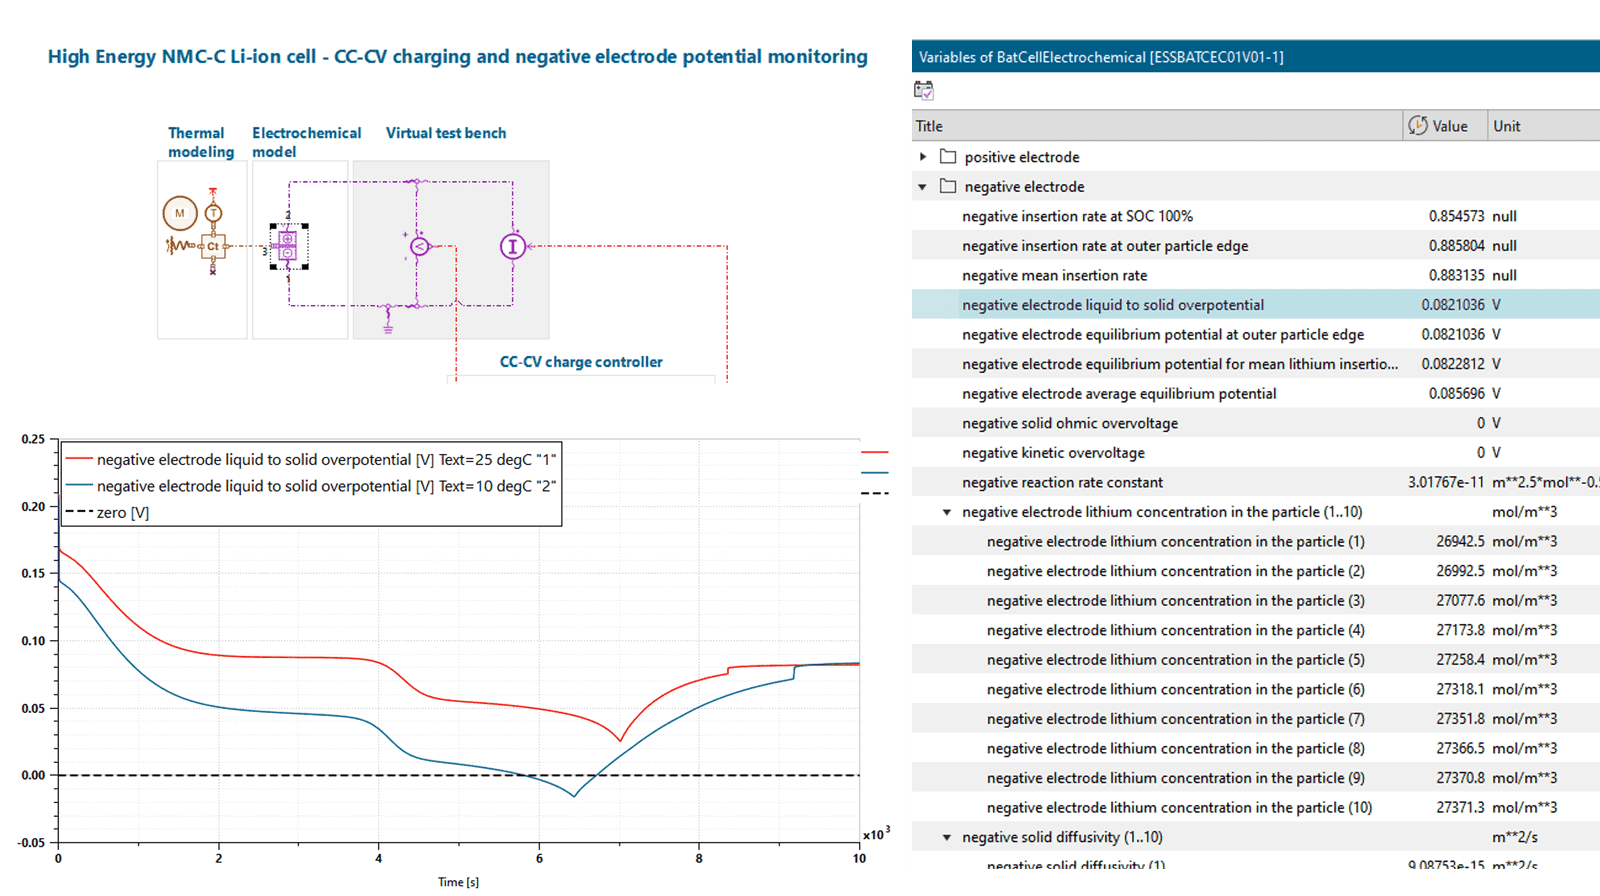Click the Unit column header
The width and height of the screenshot is (1600, 896).
[x=1543, y=125]
